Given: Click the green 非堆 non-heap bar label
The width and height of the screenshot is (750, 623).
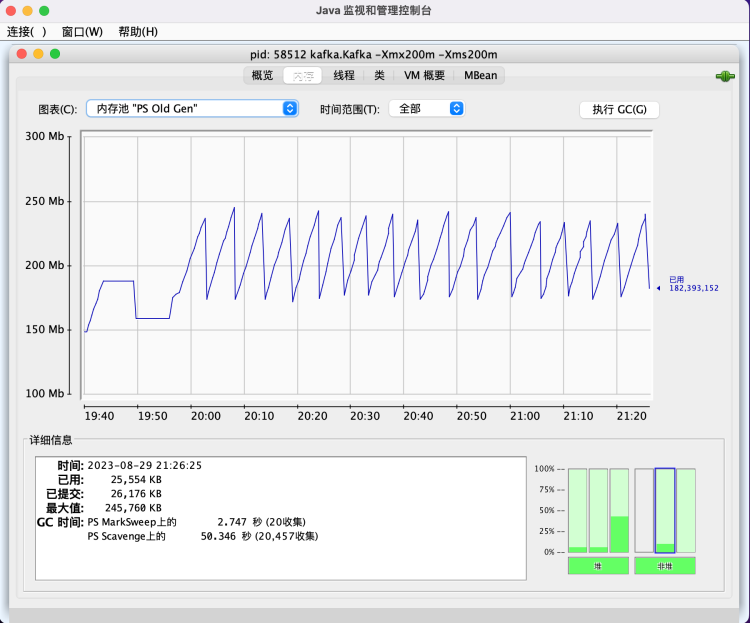Looking at the screenshot, I should (665, 566).
